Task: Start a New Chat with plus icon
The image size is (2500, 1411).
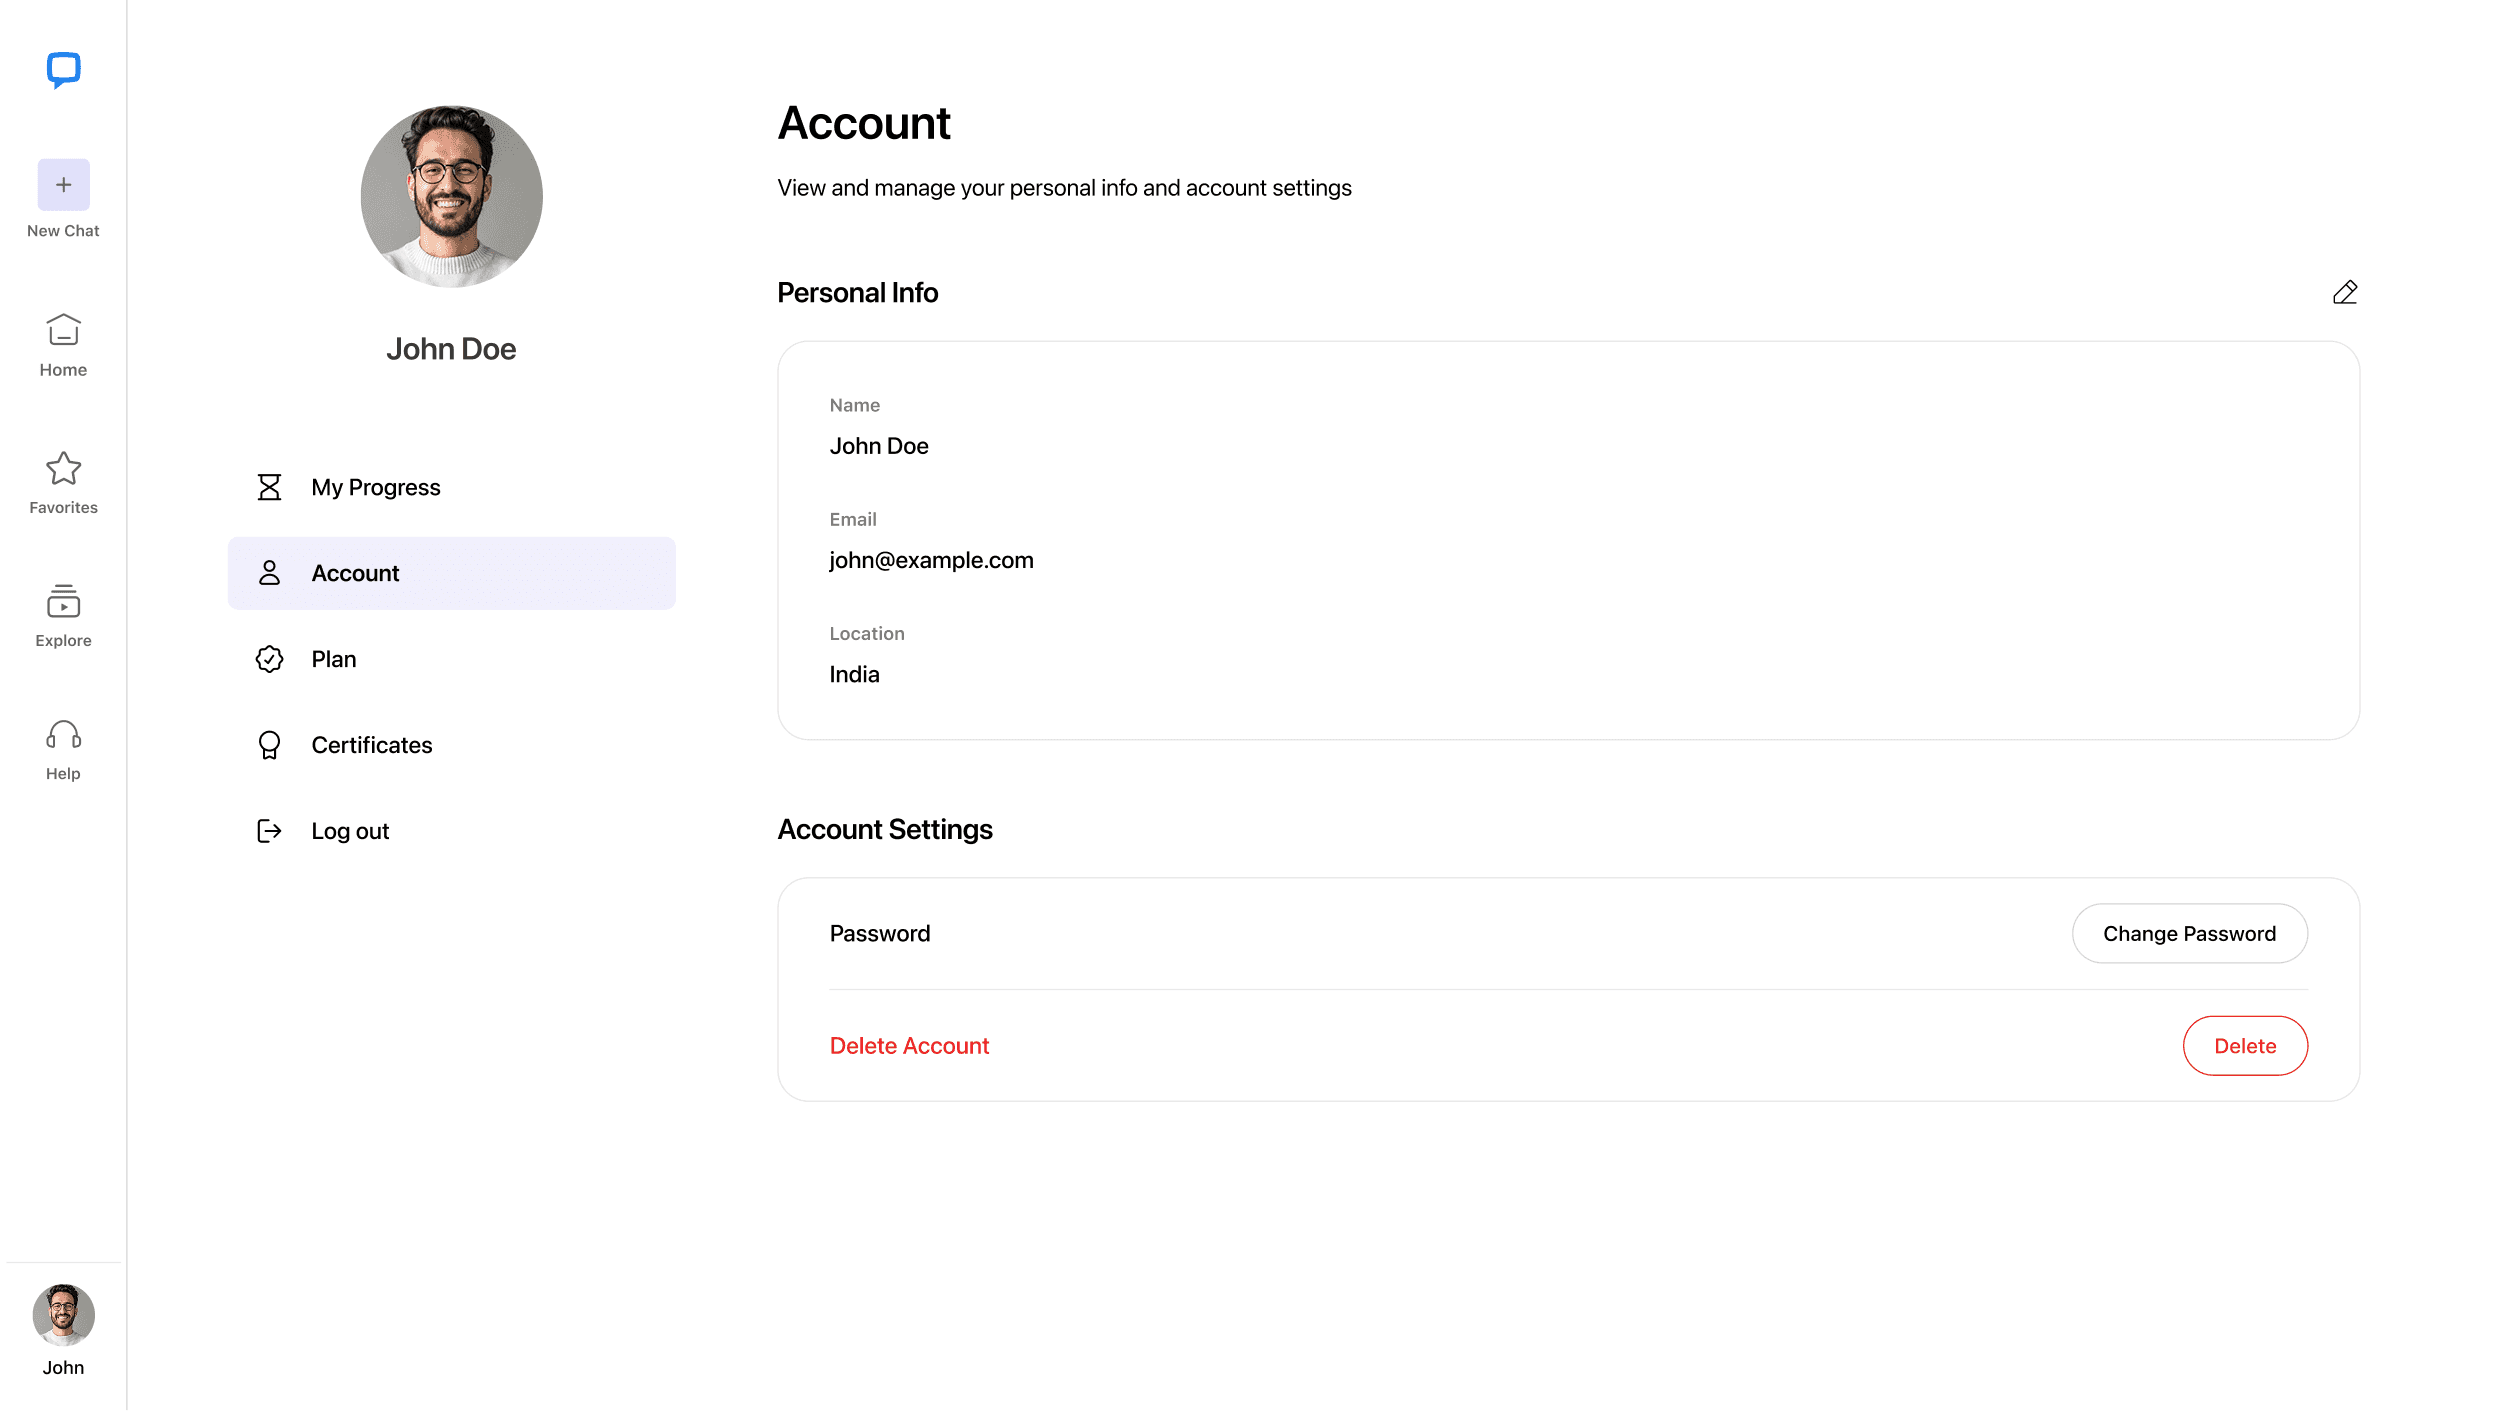Action: click(63, 185)
